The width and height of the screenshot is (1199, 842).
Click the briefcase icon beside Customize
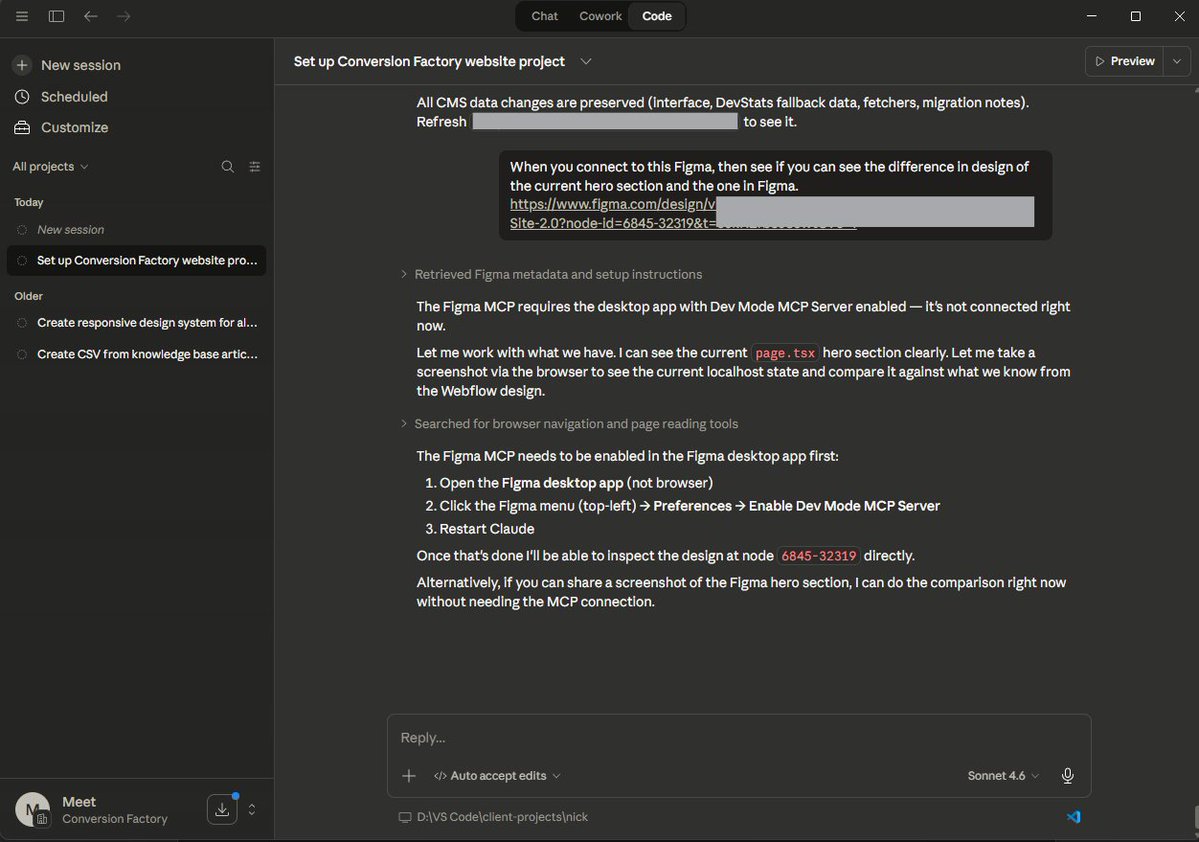point(22,128)
